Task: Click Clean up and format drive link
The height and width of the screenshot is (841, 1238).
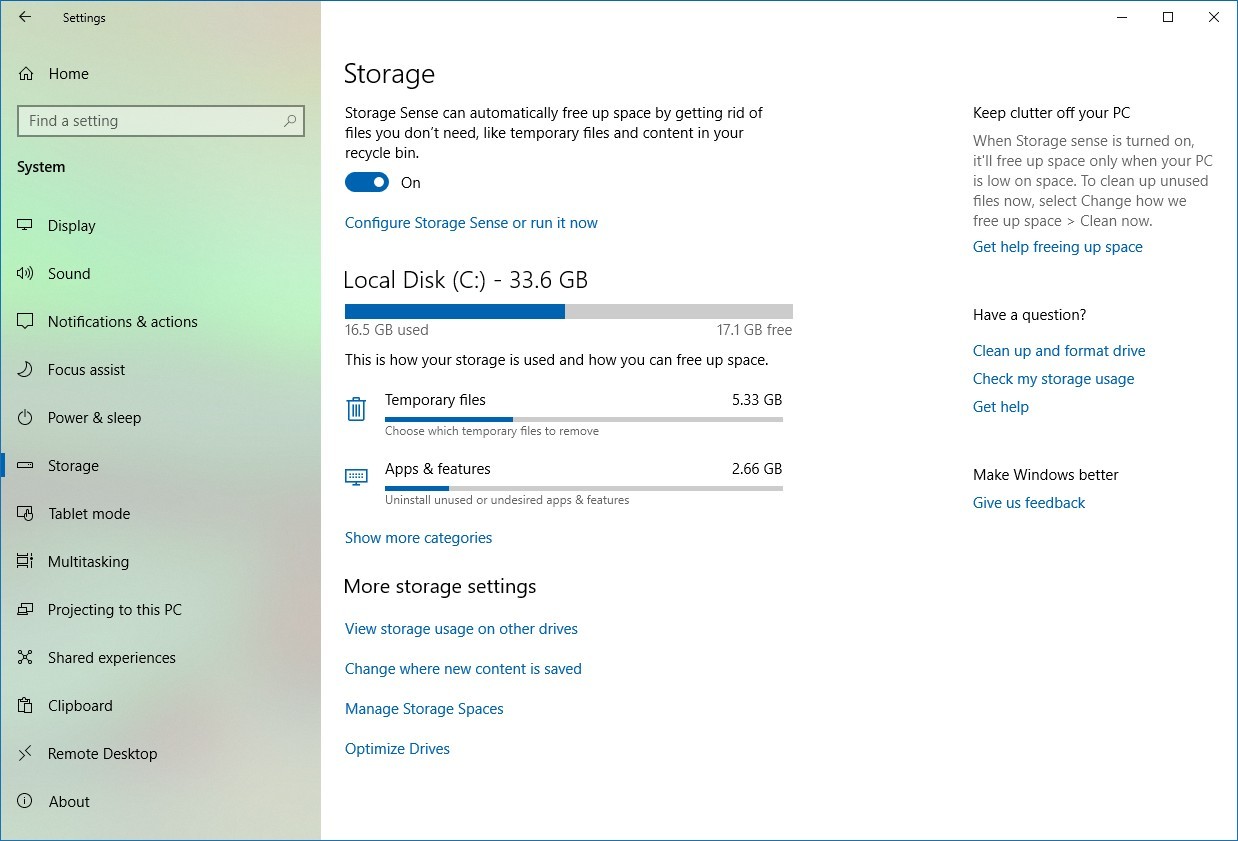Action: tap(1059, 351)
